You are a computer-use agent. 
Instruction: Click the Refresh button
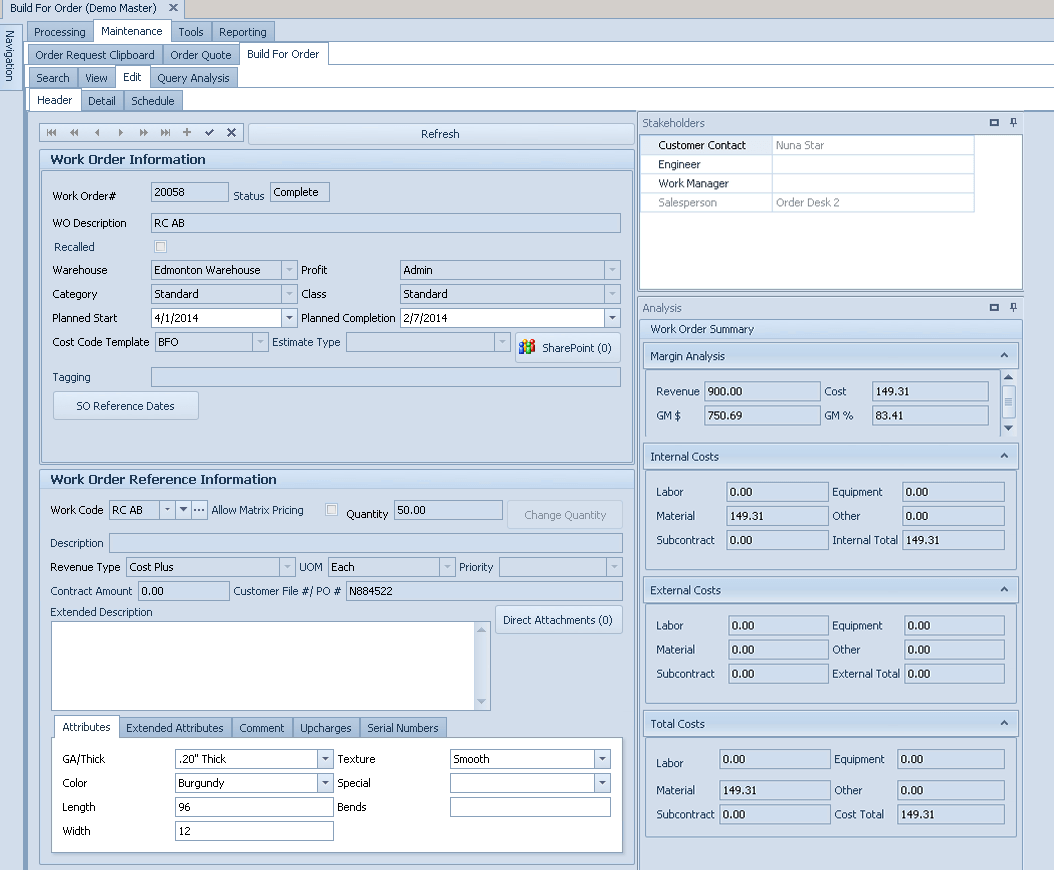pyautogui.click(x=440, y=133)
